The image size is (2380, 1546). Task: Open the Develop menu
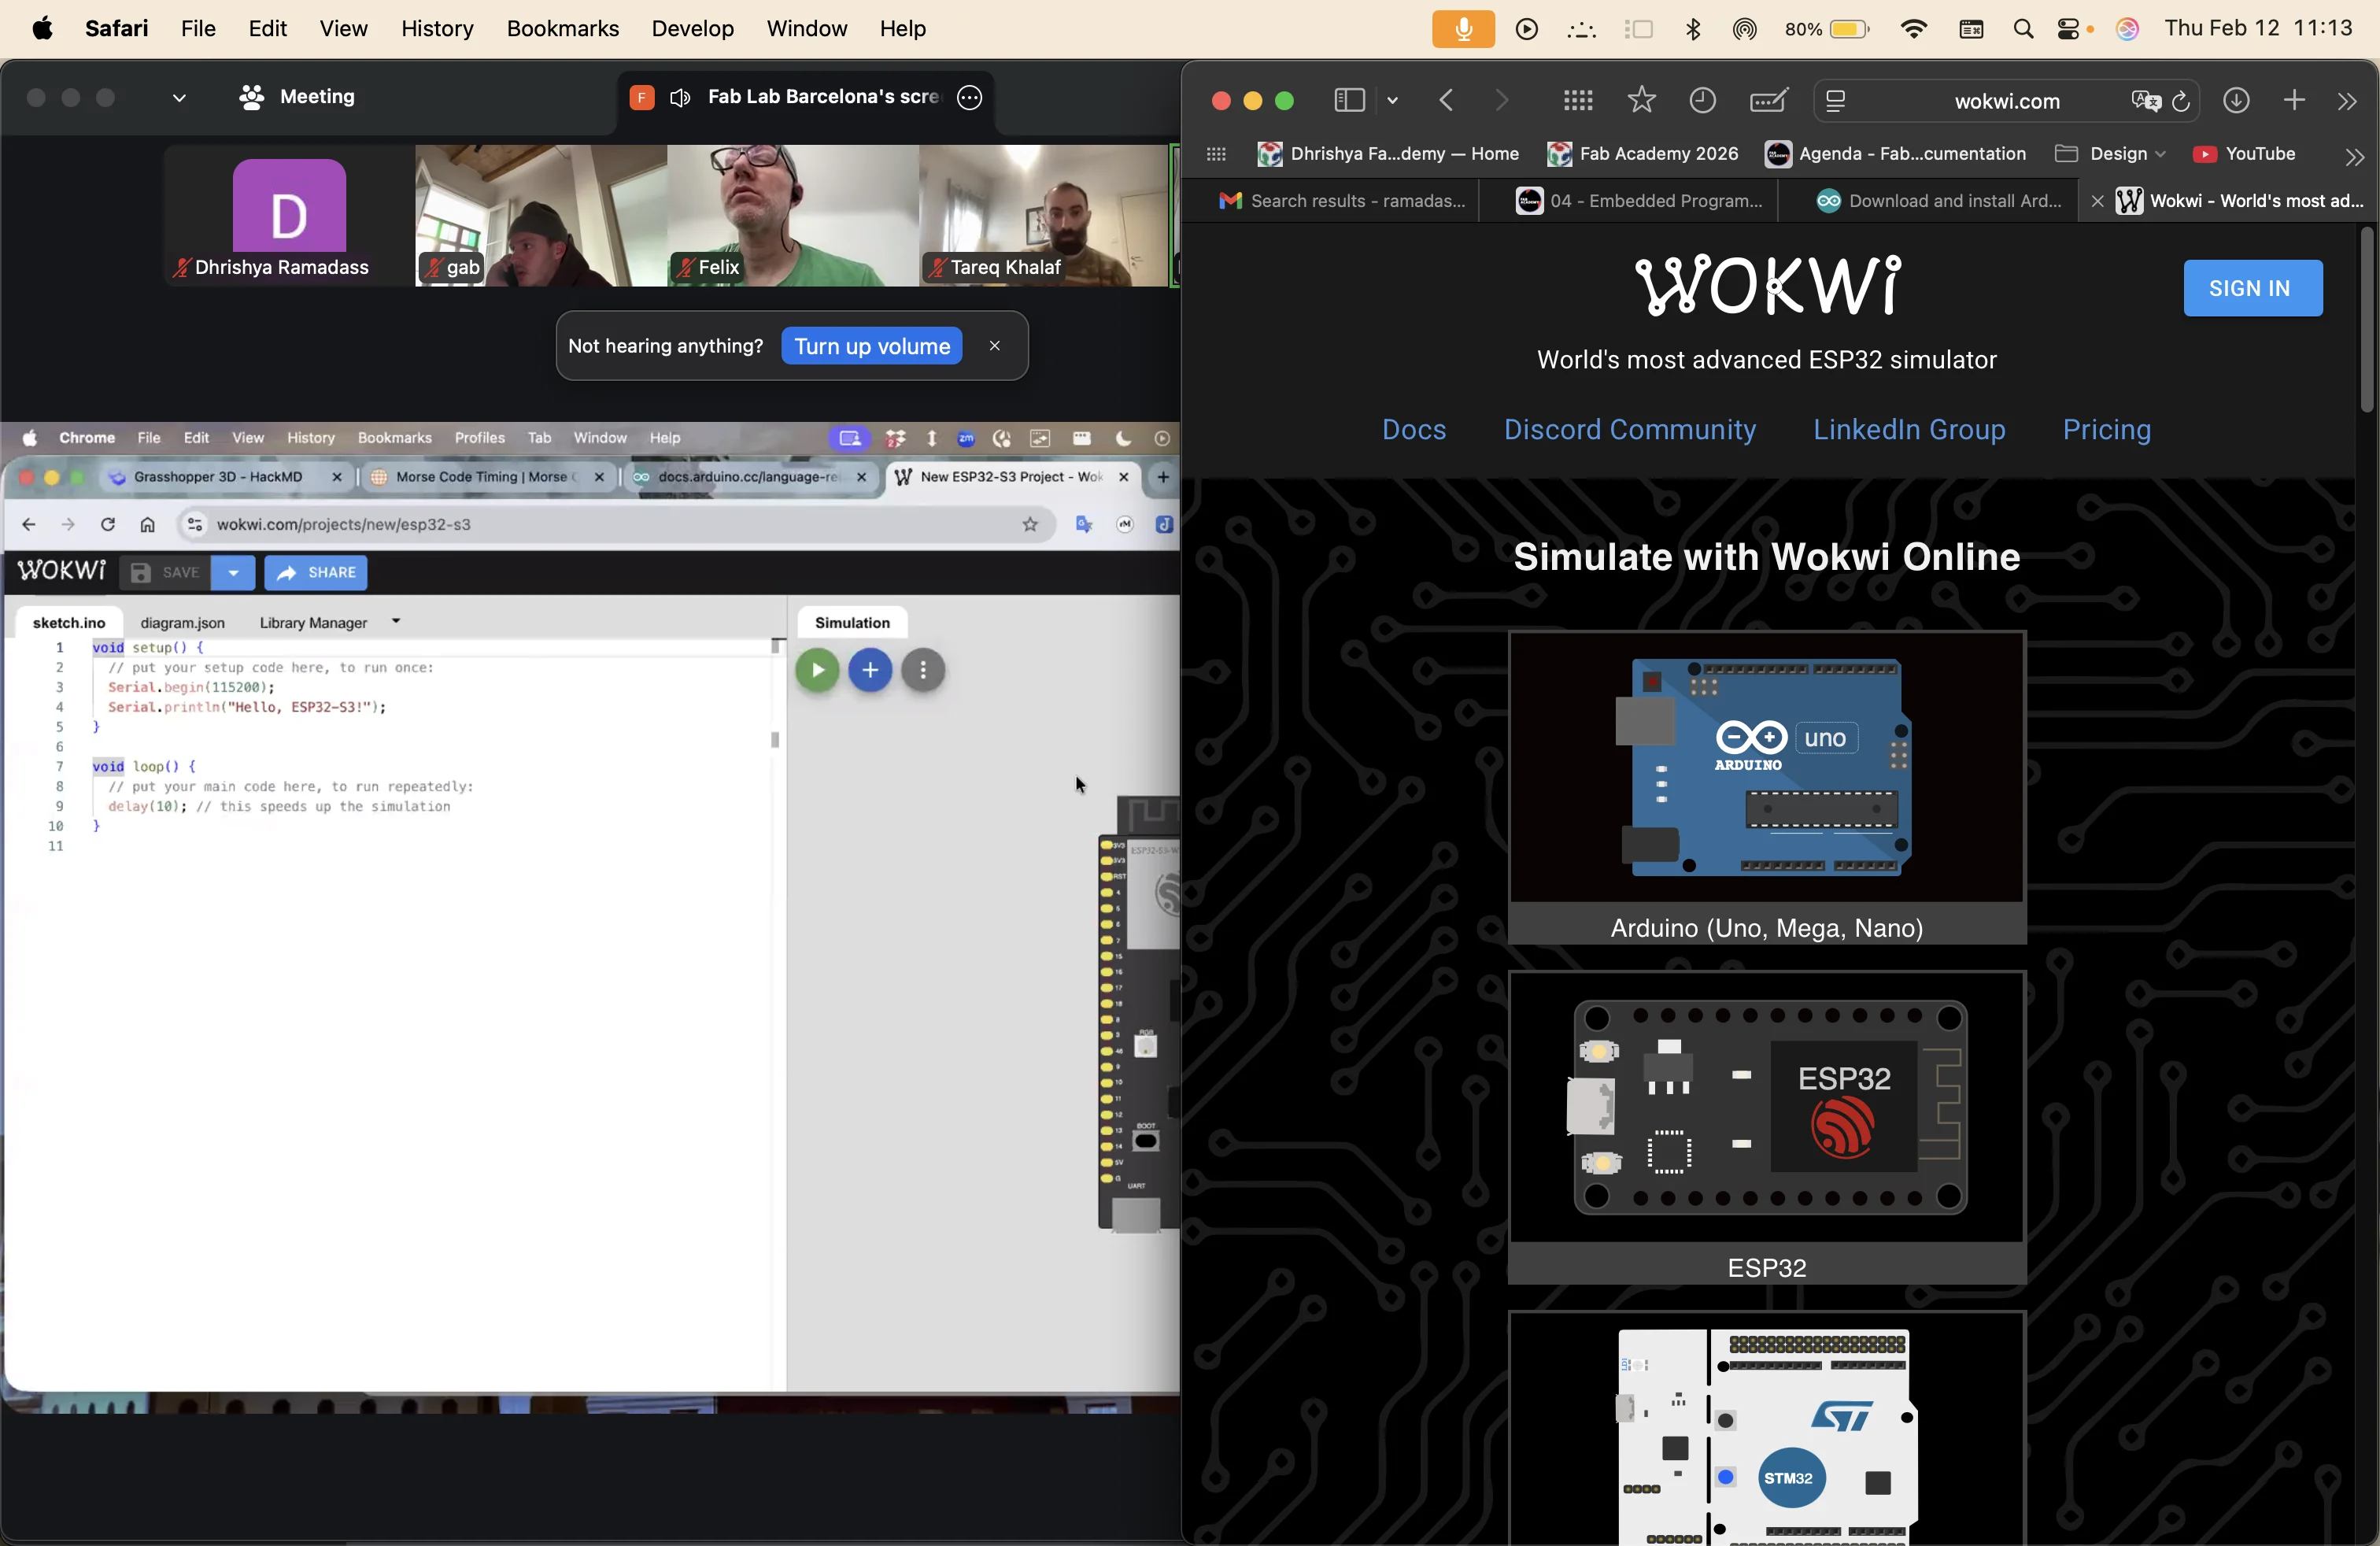[x=692, y=29]
